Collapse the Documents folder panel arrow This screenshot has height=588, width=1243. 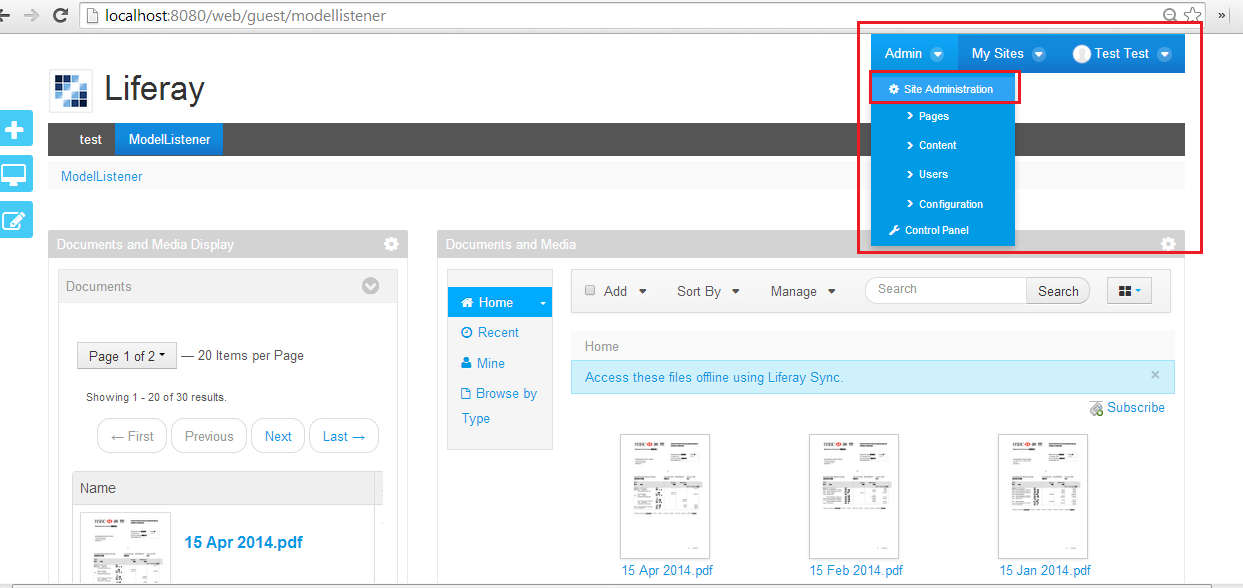pos(370,286)
